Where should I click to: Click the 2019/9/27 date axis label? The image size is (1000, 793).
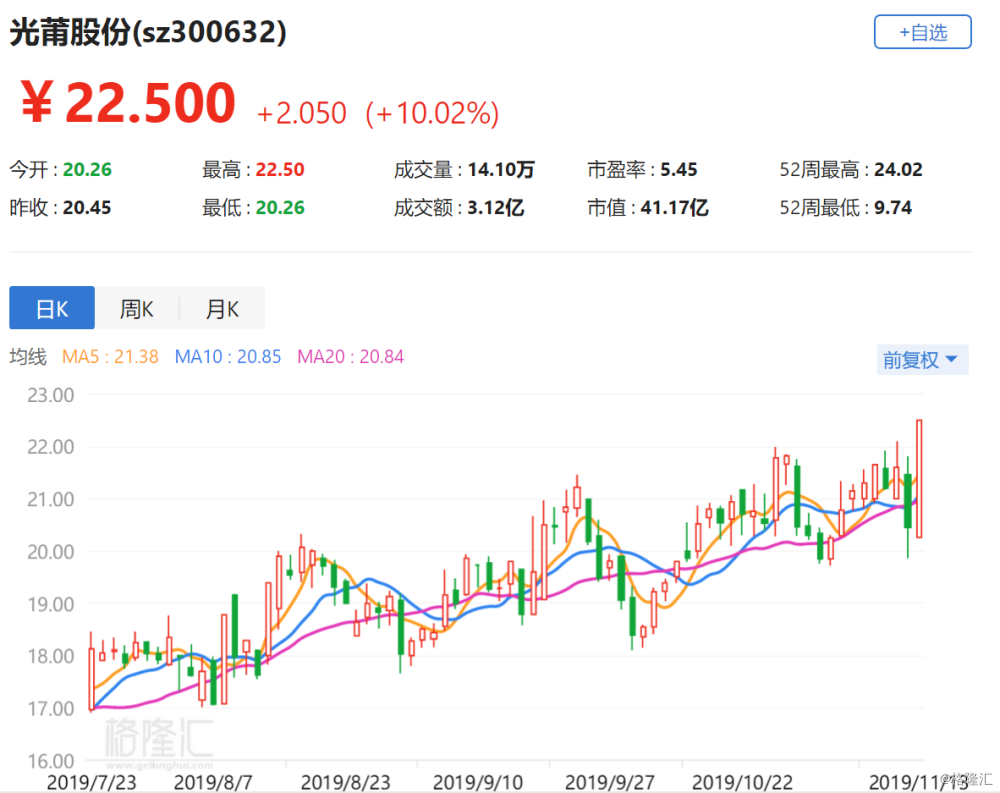click(x=610, y=782)
